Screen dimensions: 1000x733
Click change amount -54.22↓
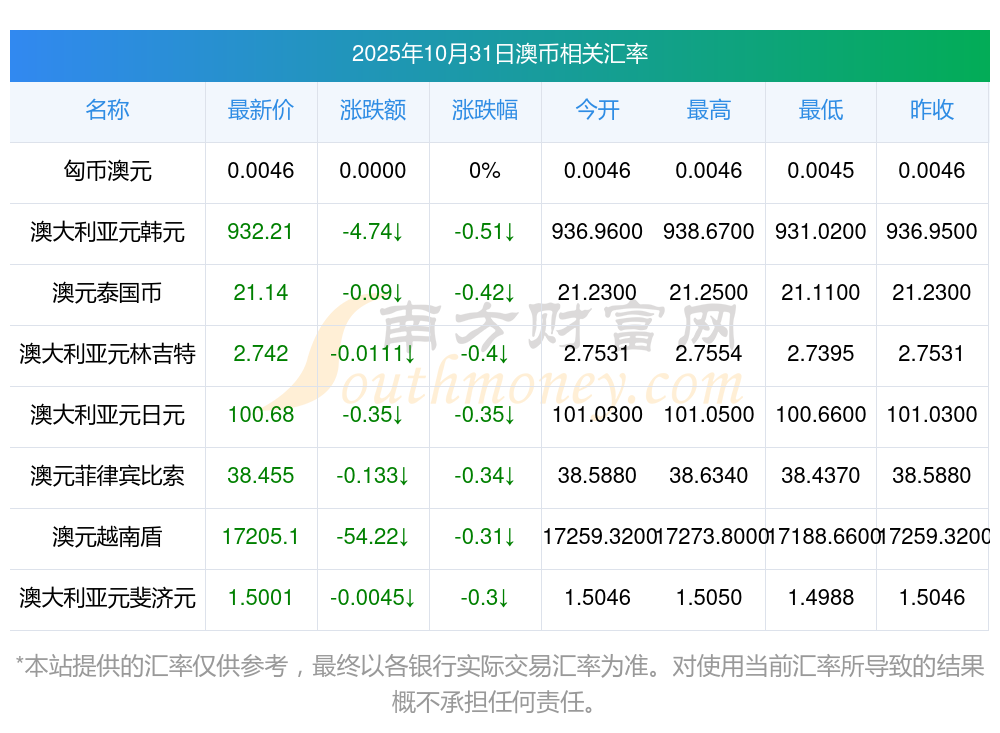[x=372, y=537]
